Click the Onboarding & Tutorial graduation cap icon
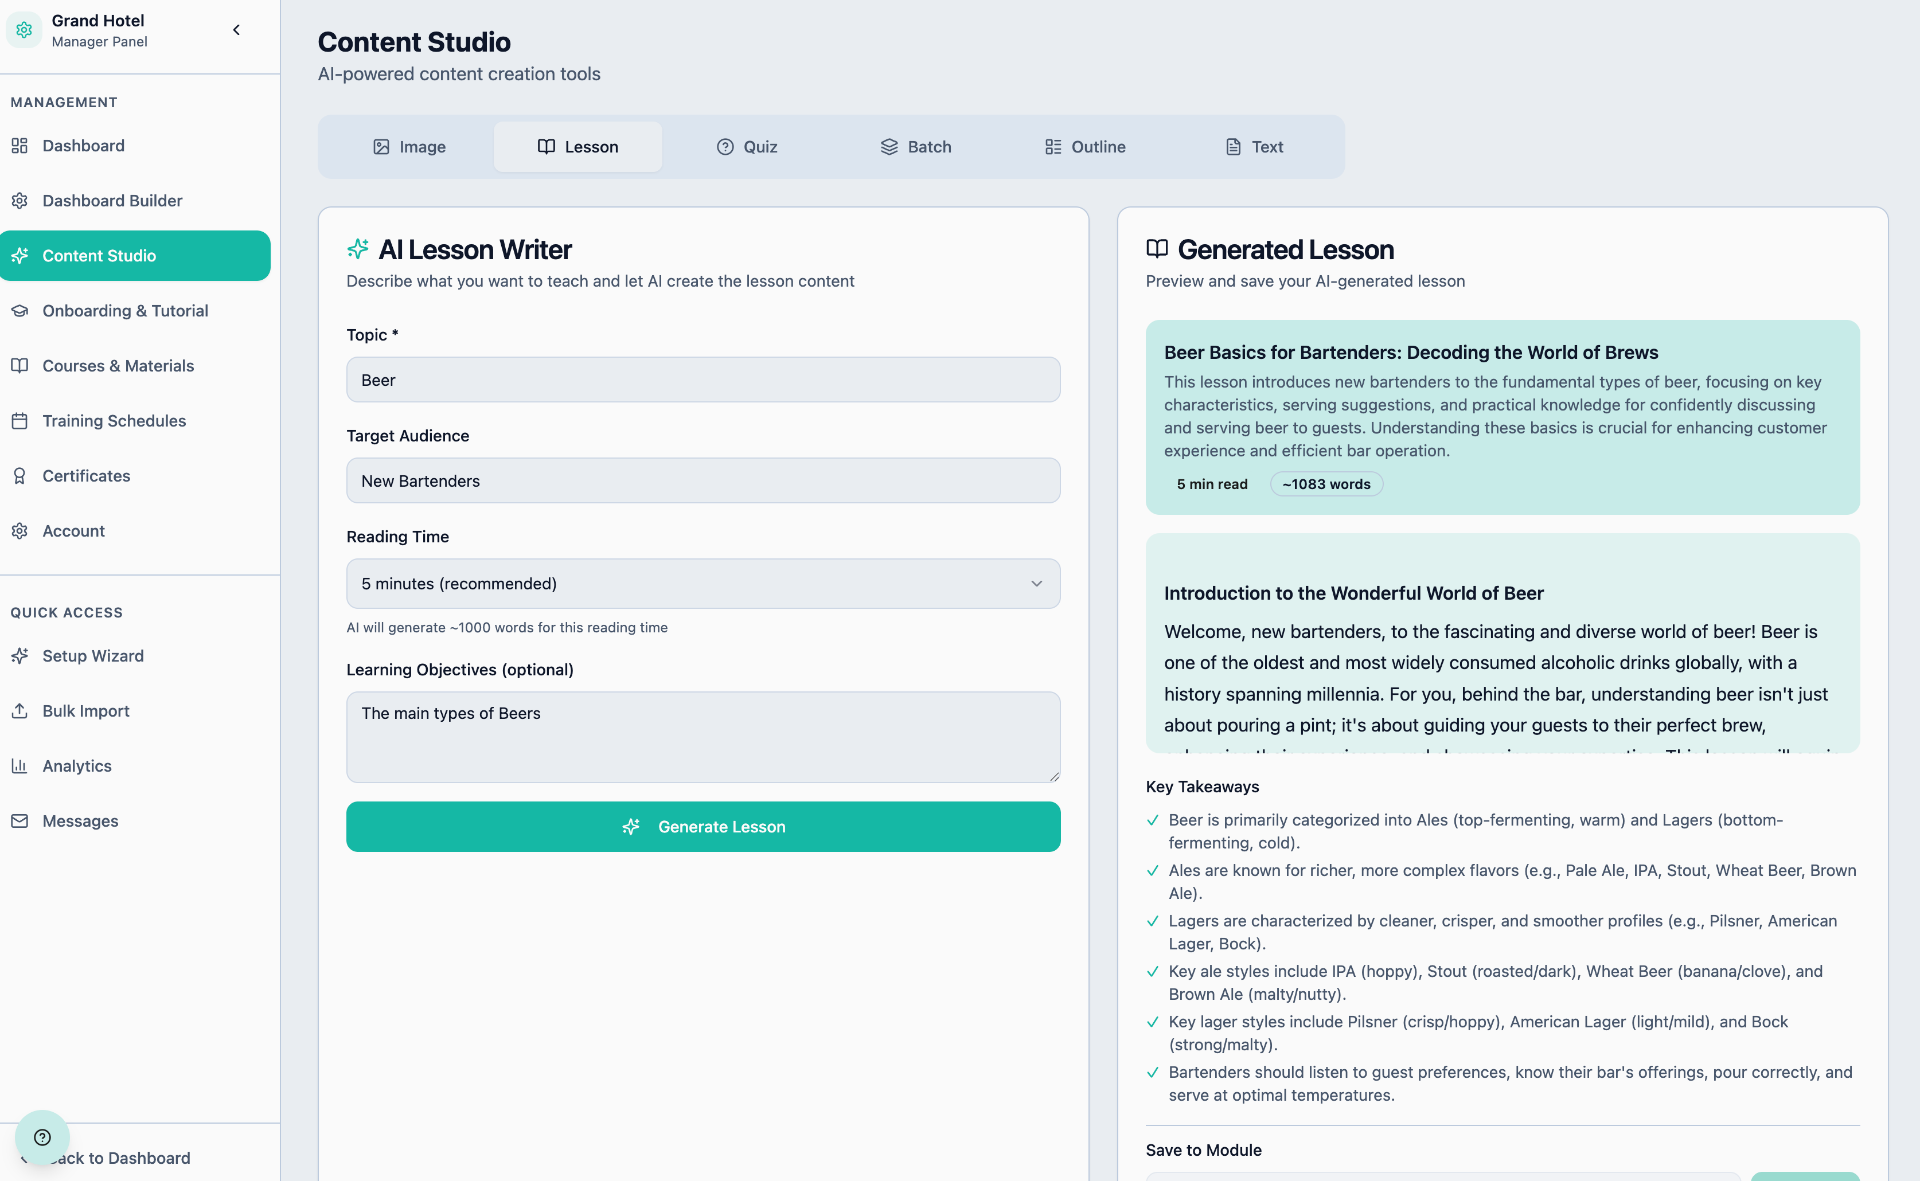 point(20,310)
